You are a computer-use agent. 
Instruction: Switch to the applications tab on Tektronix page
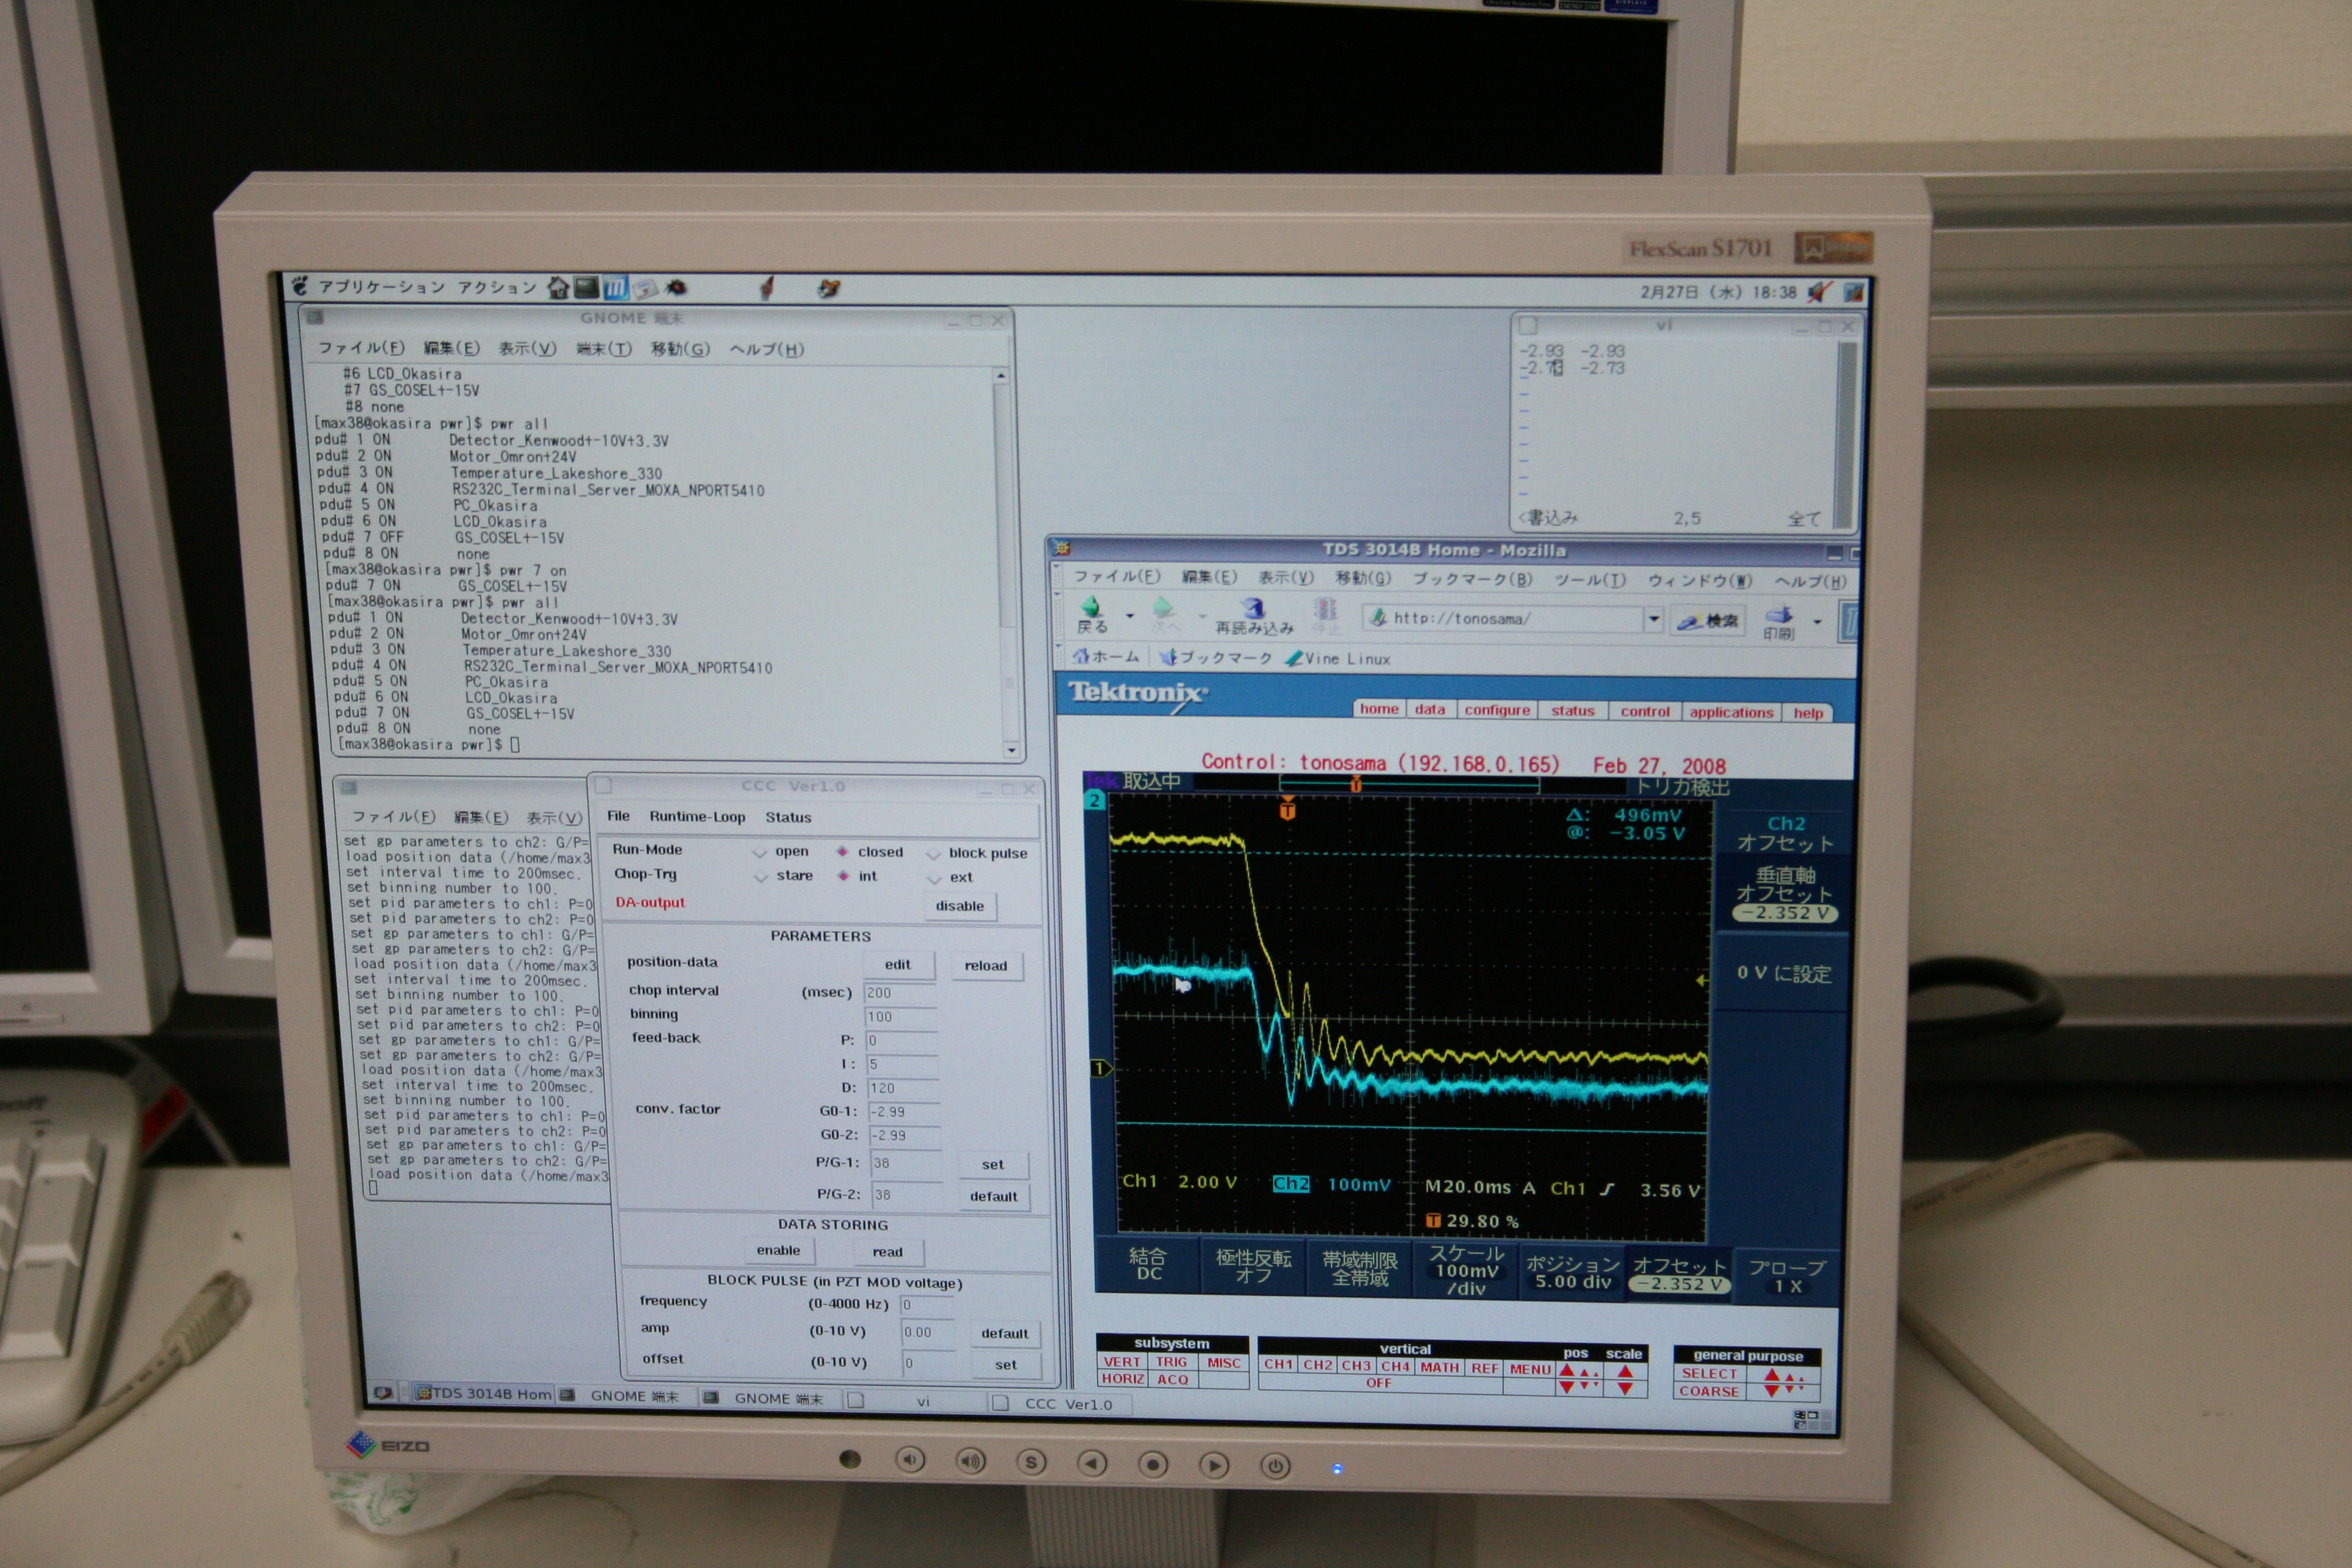[1731, 712]
